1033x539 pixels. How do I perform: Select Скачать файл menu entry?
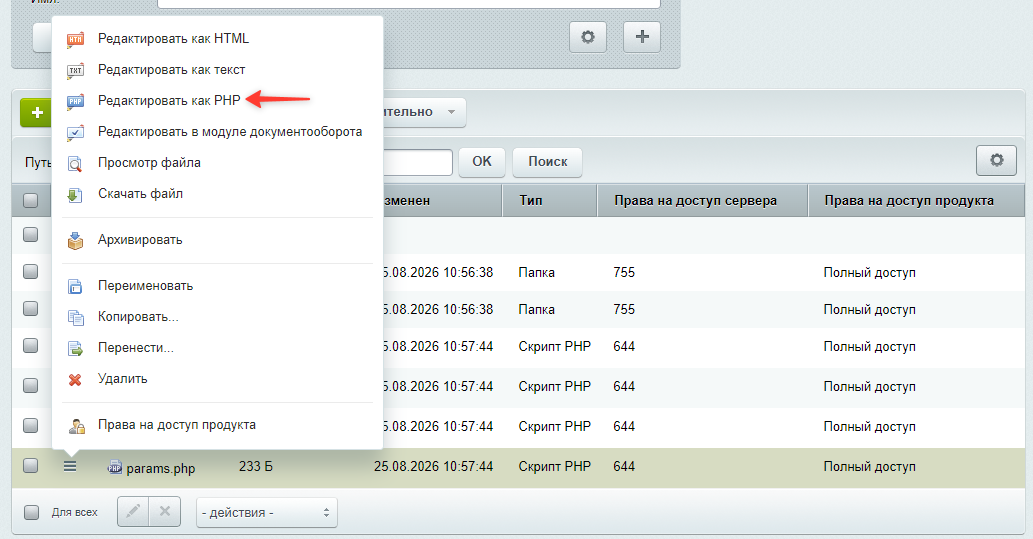140,194
